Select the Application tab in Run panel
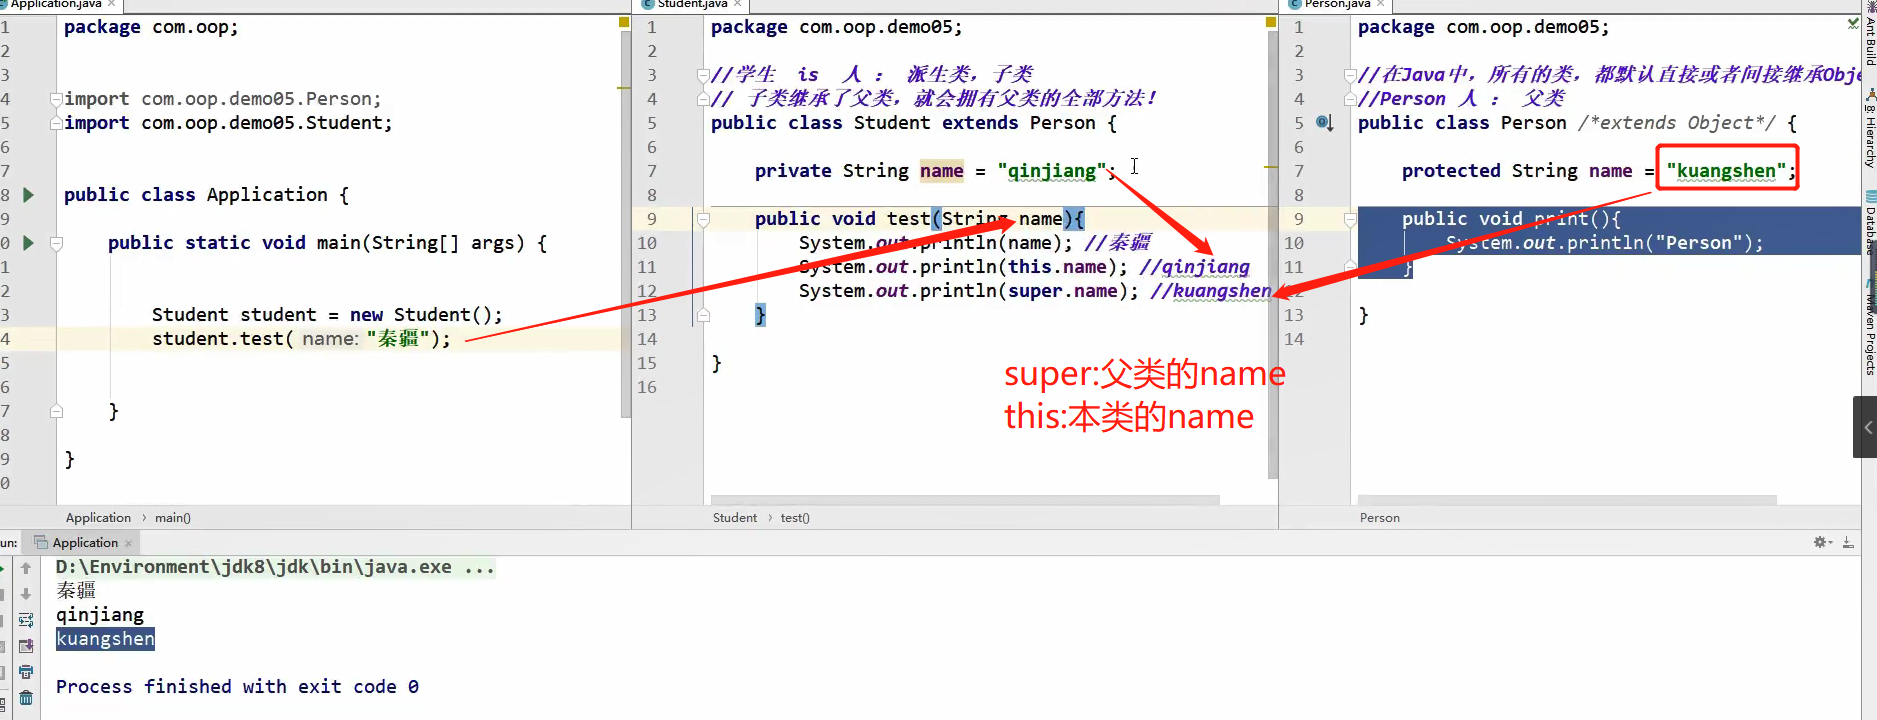Image resolution: width=1877 pixels, height=720 pixels. pyautogui.click(x=85, y=543)
